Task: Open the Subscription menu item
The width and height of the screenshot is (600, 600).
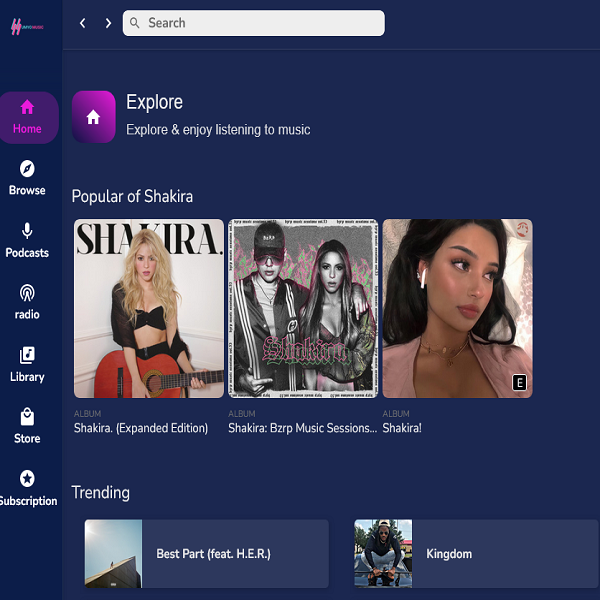Action: pos(28,501)
